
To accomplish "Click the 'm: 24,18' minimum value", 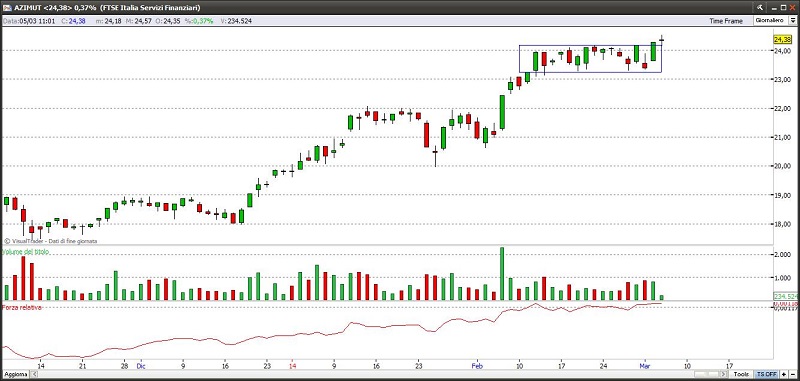I will point(108,21).
